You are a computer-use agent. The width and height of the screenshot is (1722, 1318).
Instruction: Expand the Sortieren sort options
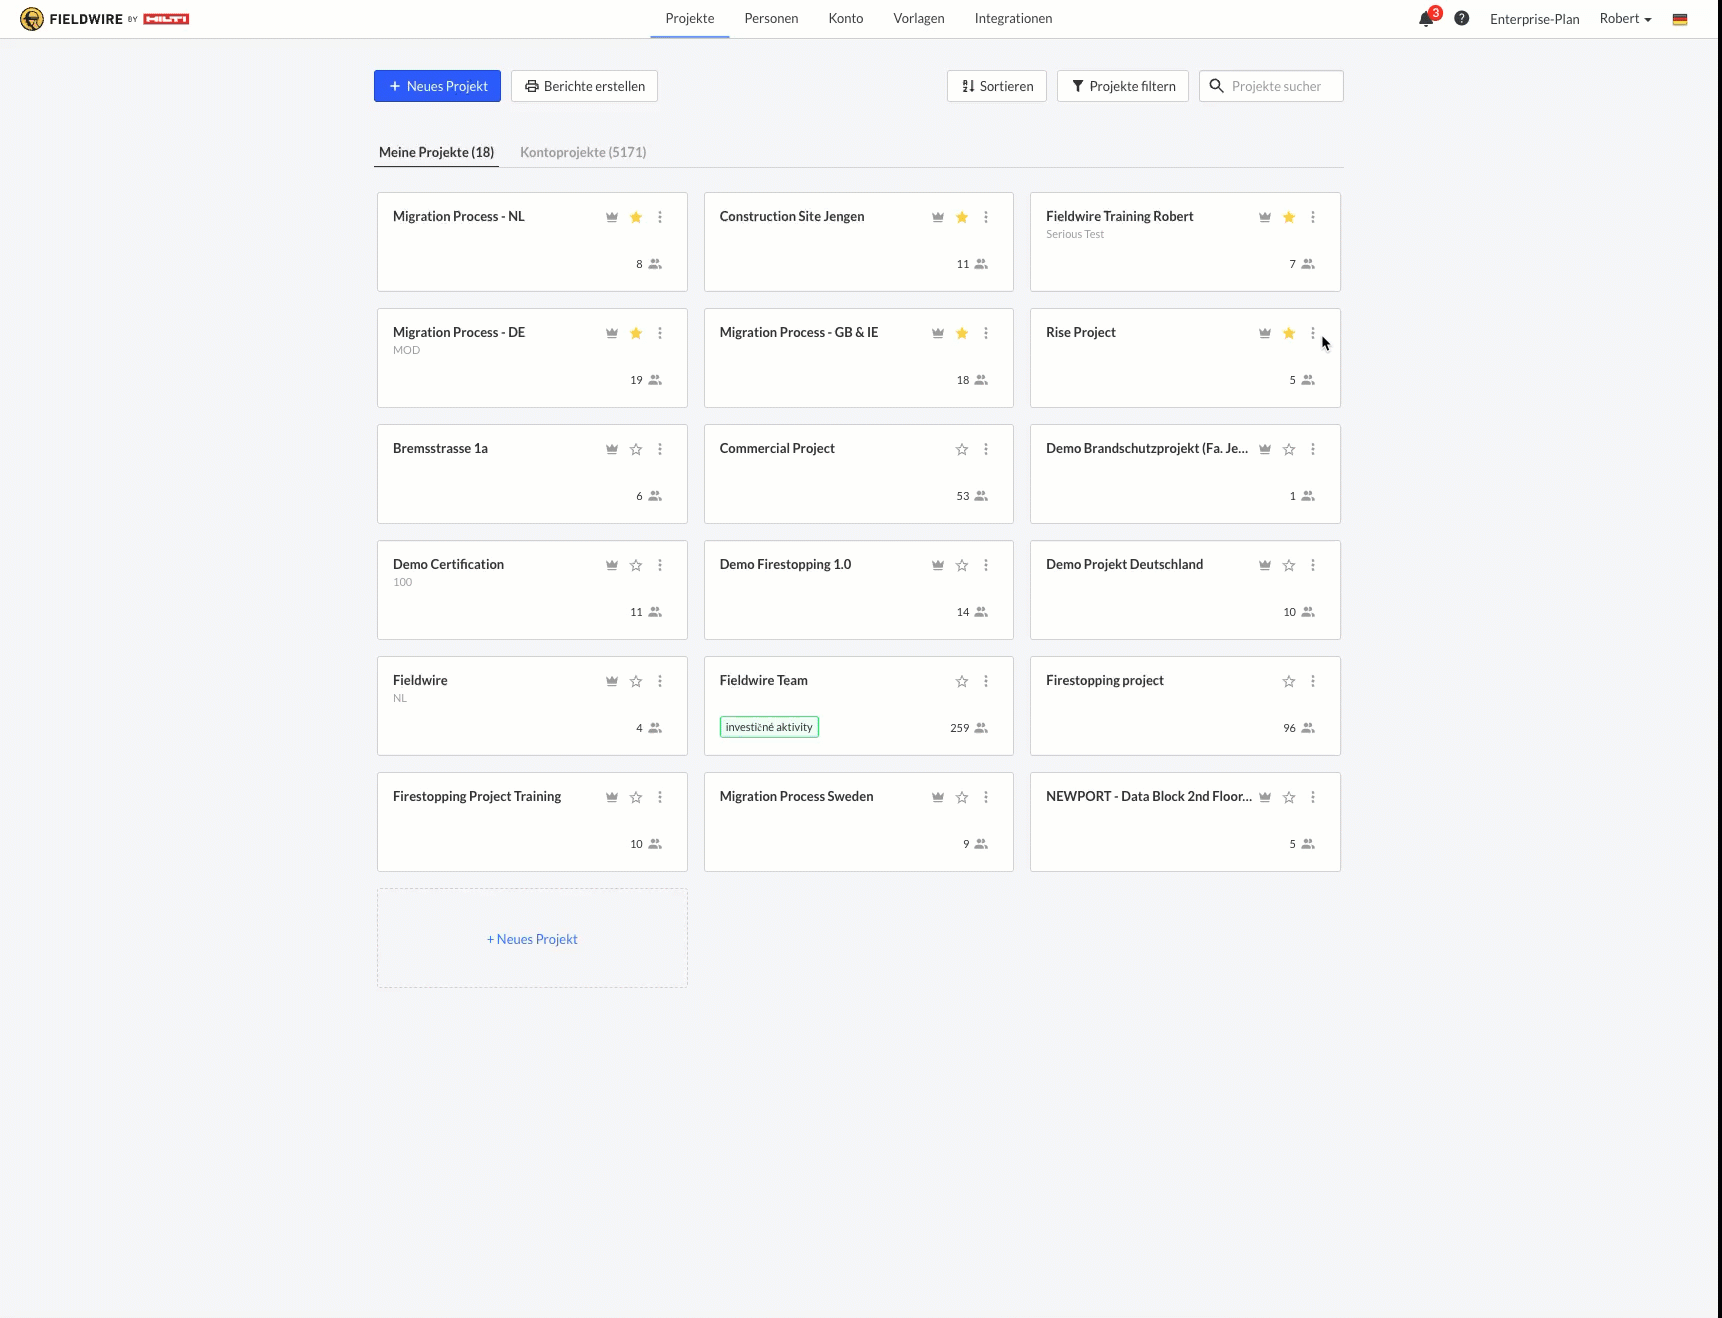point(997,86)
